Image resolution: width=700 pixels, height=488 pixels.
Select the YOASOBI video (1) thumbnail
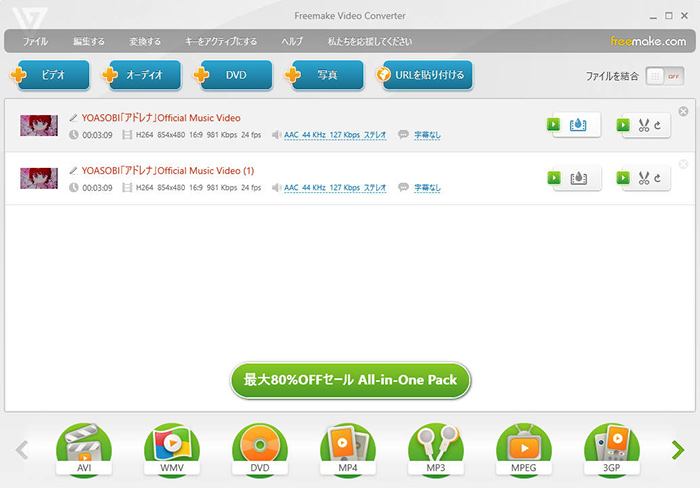(39, 178)
